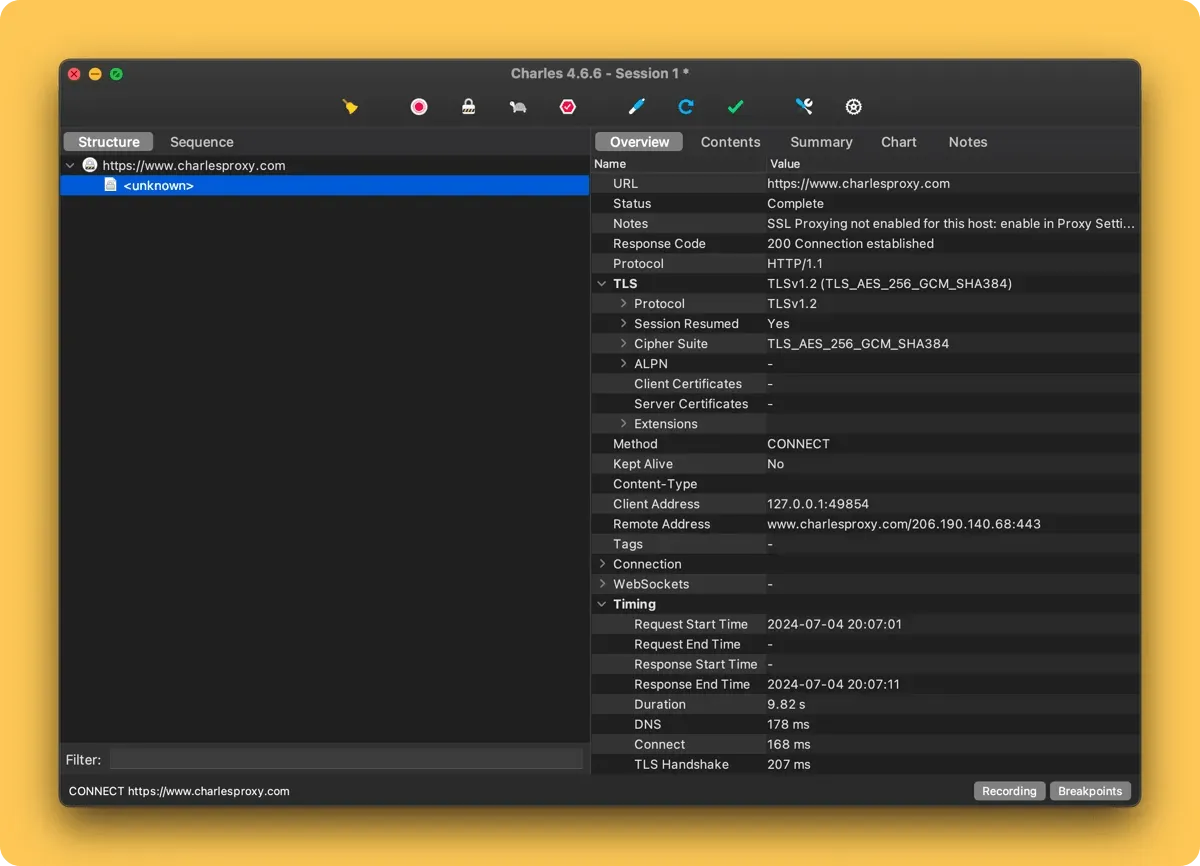Toggle the red Record button in toolbar

419,107
